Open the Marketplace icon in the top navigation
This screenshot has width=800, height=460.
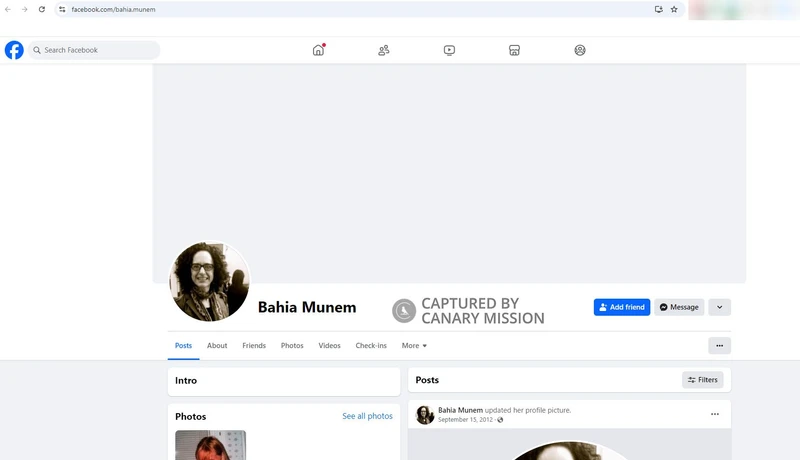tap(514, 50)
